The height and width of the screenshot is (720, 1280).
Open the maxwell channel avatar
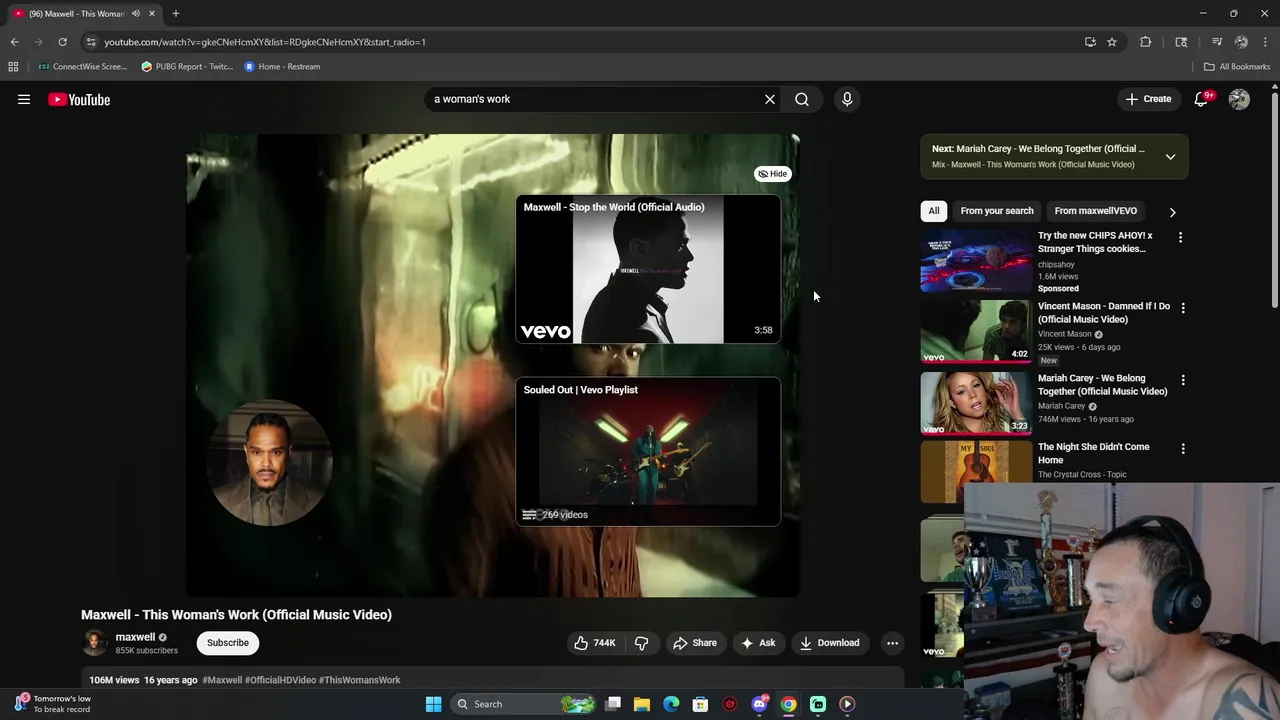[x=94, y=643]
